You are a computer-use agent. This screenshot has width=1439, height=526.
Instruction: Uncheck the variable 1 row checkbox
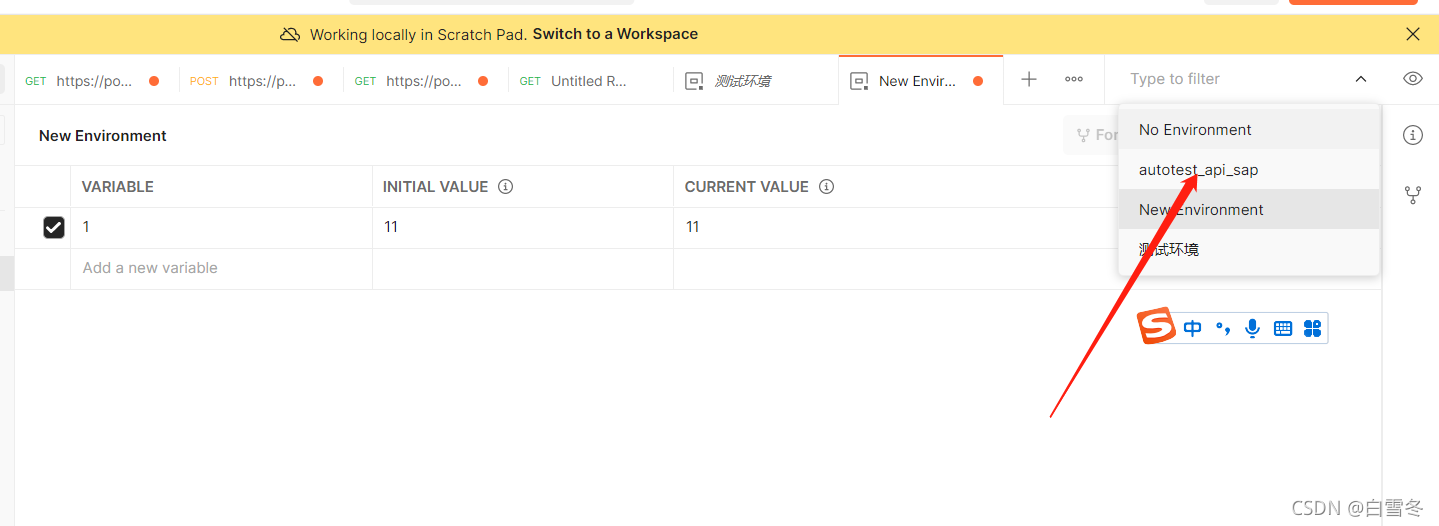pos(54,228)
